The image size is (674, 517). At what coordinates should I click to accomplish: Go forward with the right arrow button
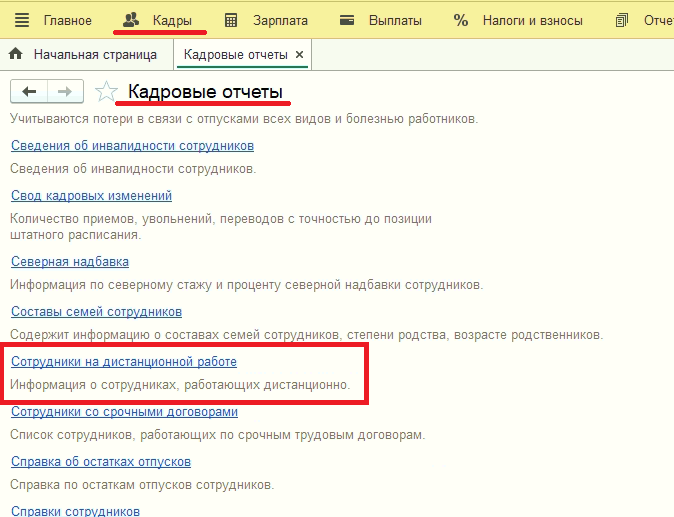(65, 92)
